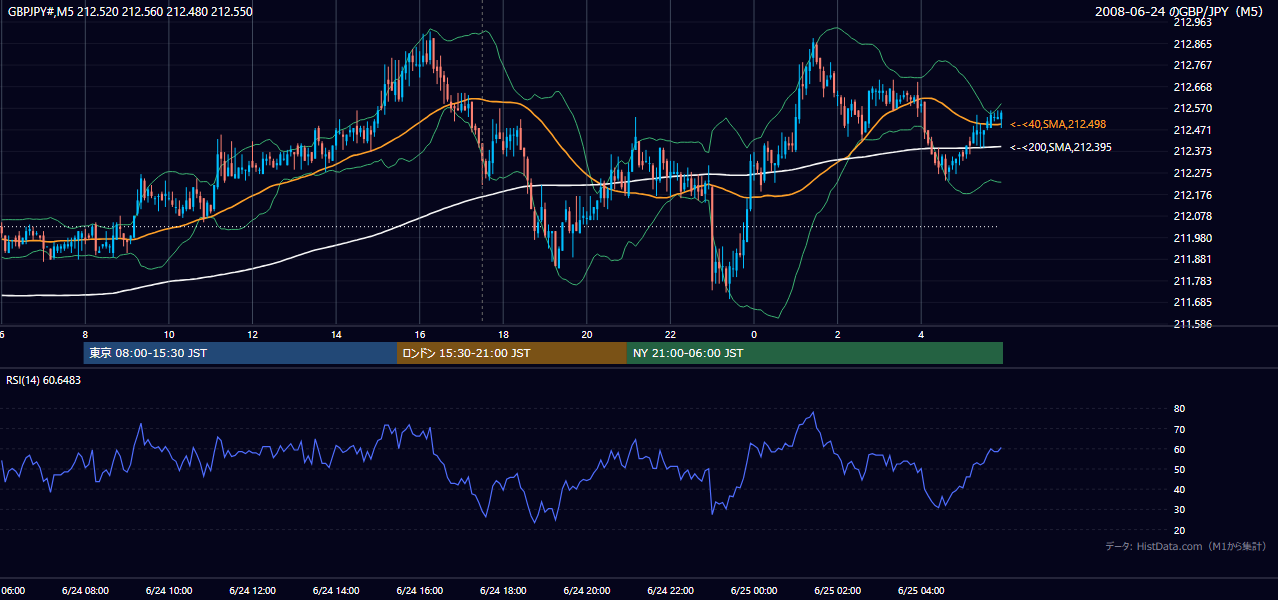Click the 6/24 16:00 bottom date label
1278x600 pixels.
click(x=420, y=591)
